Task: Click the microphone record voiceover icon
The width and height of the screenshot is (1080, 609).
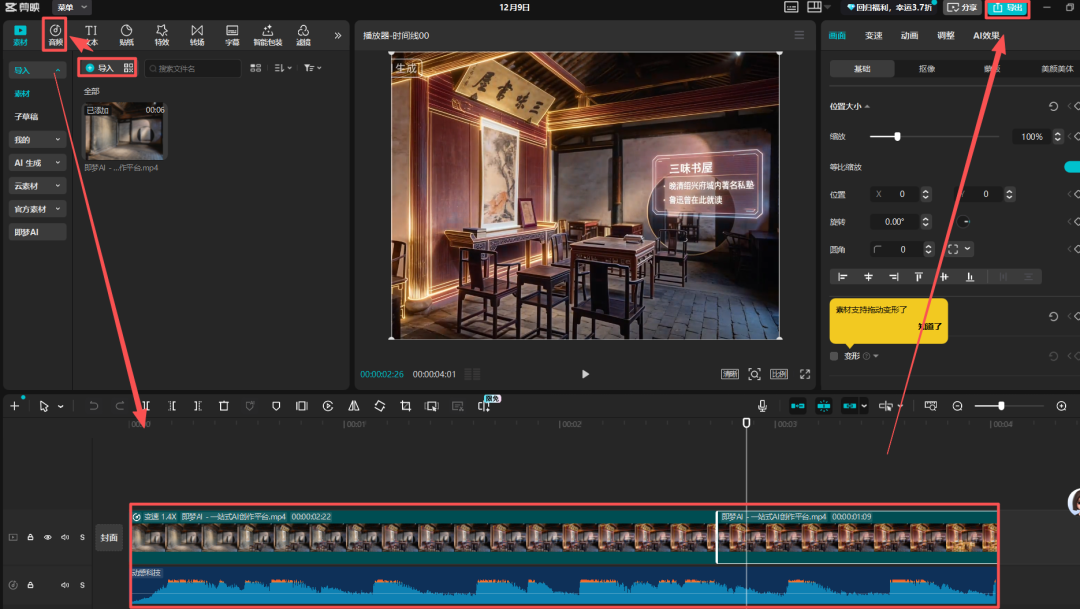Action: click(x=762, y=406)
